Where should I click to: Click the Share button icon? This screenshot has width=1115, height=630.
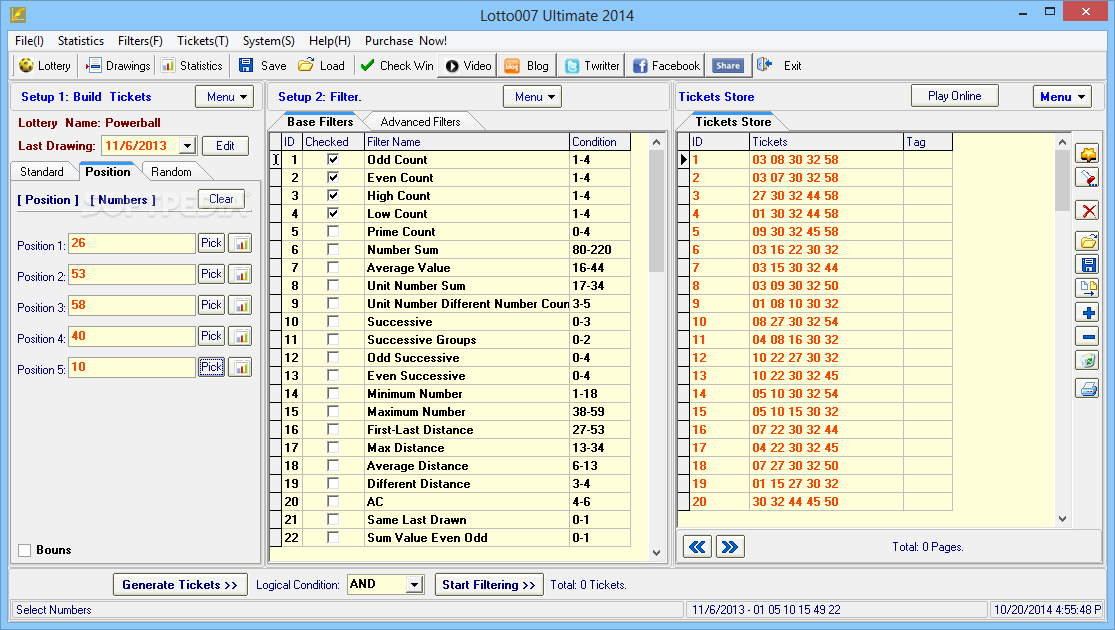pos(727,65)
